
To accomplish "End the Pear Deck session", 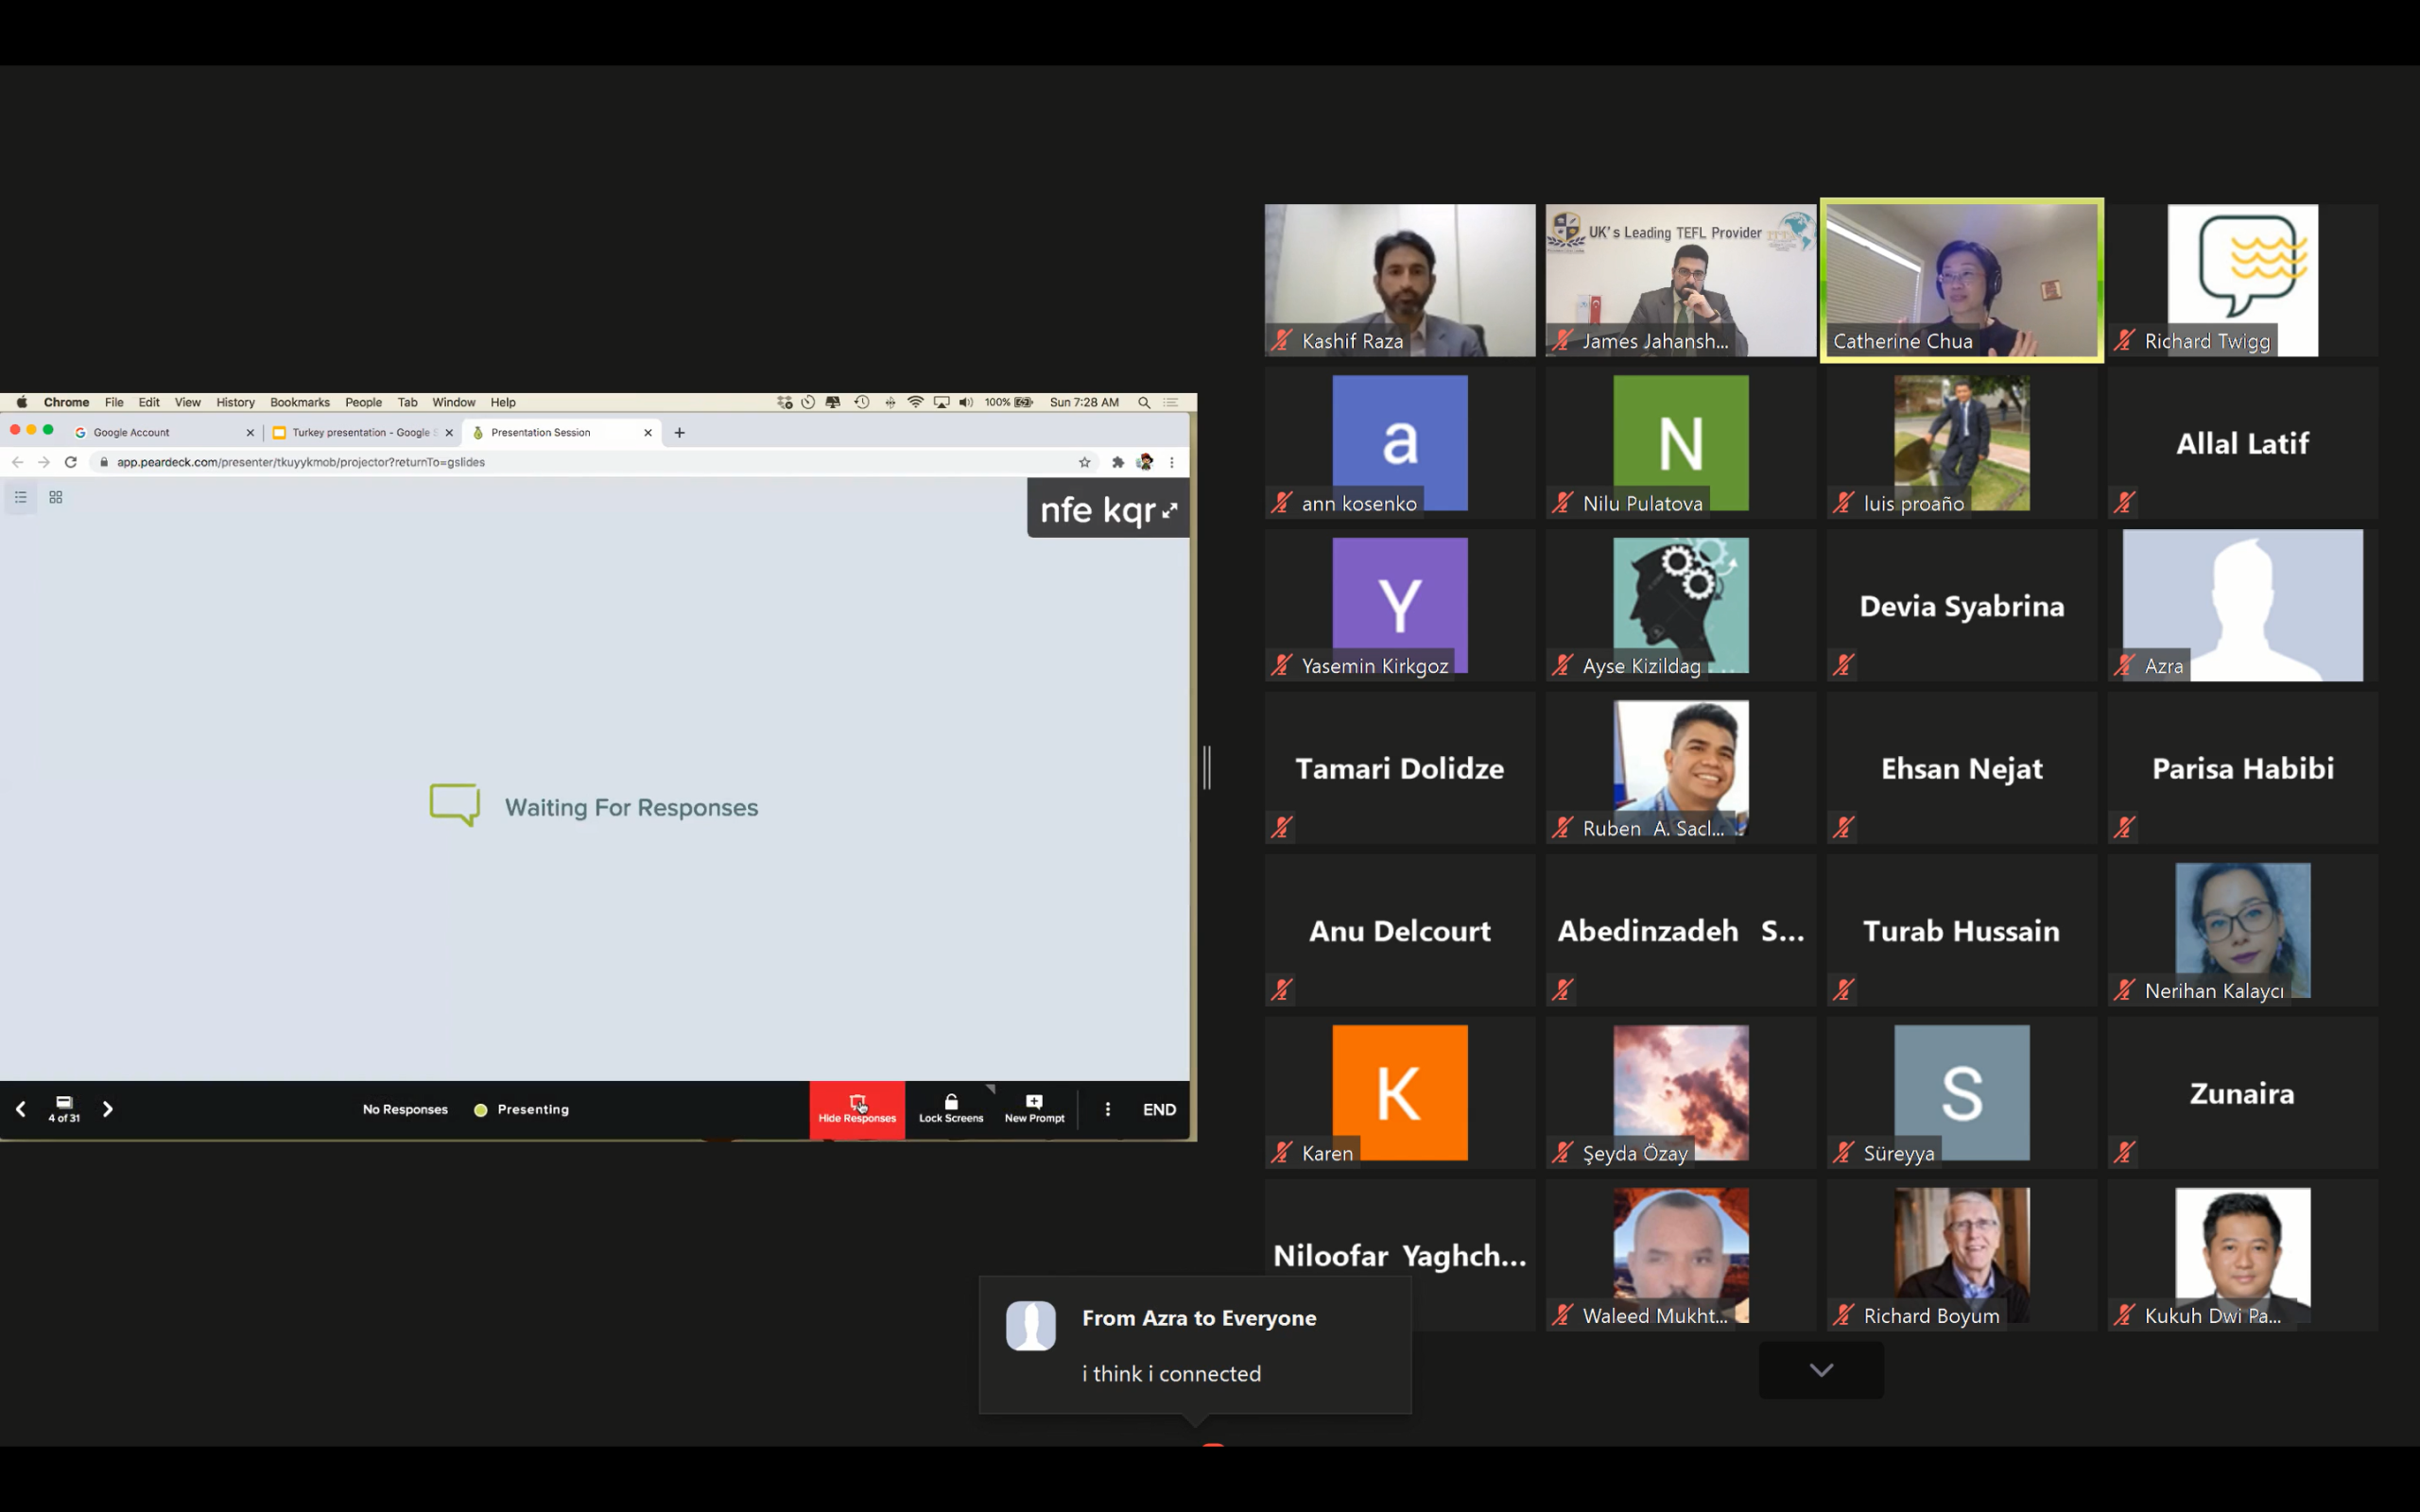I will tap(1159, 1109).
